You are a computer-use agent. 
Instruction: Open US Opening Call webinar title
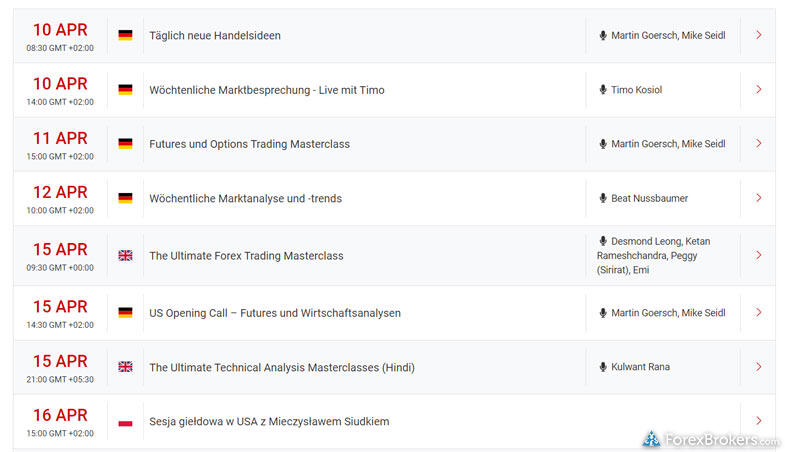pyautogui.click(x=274, y=313)
